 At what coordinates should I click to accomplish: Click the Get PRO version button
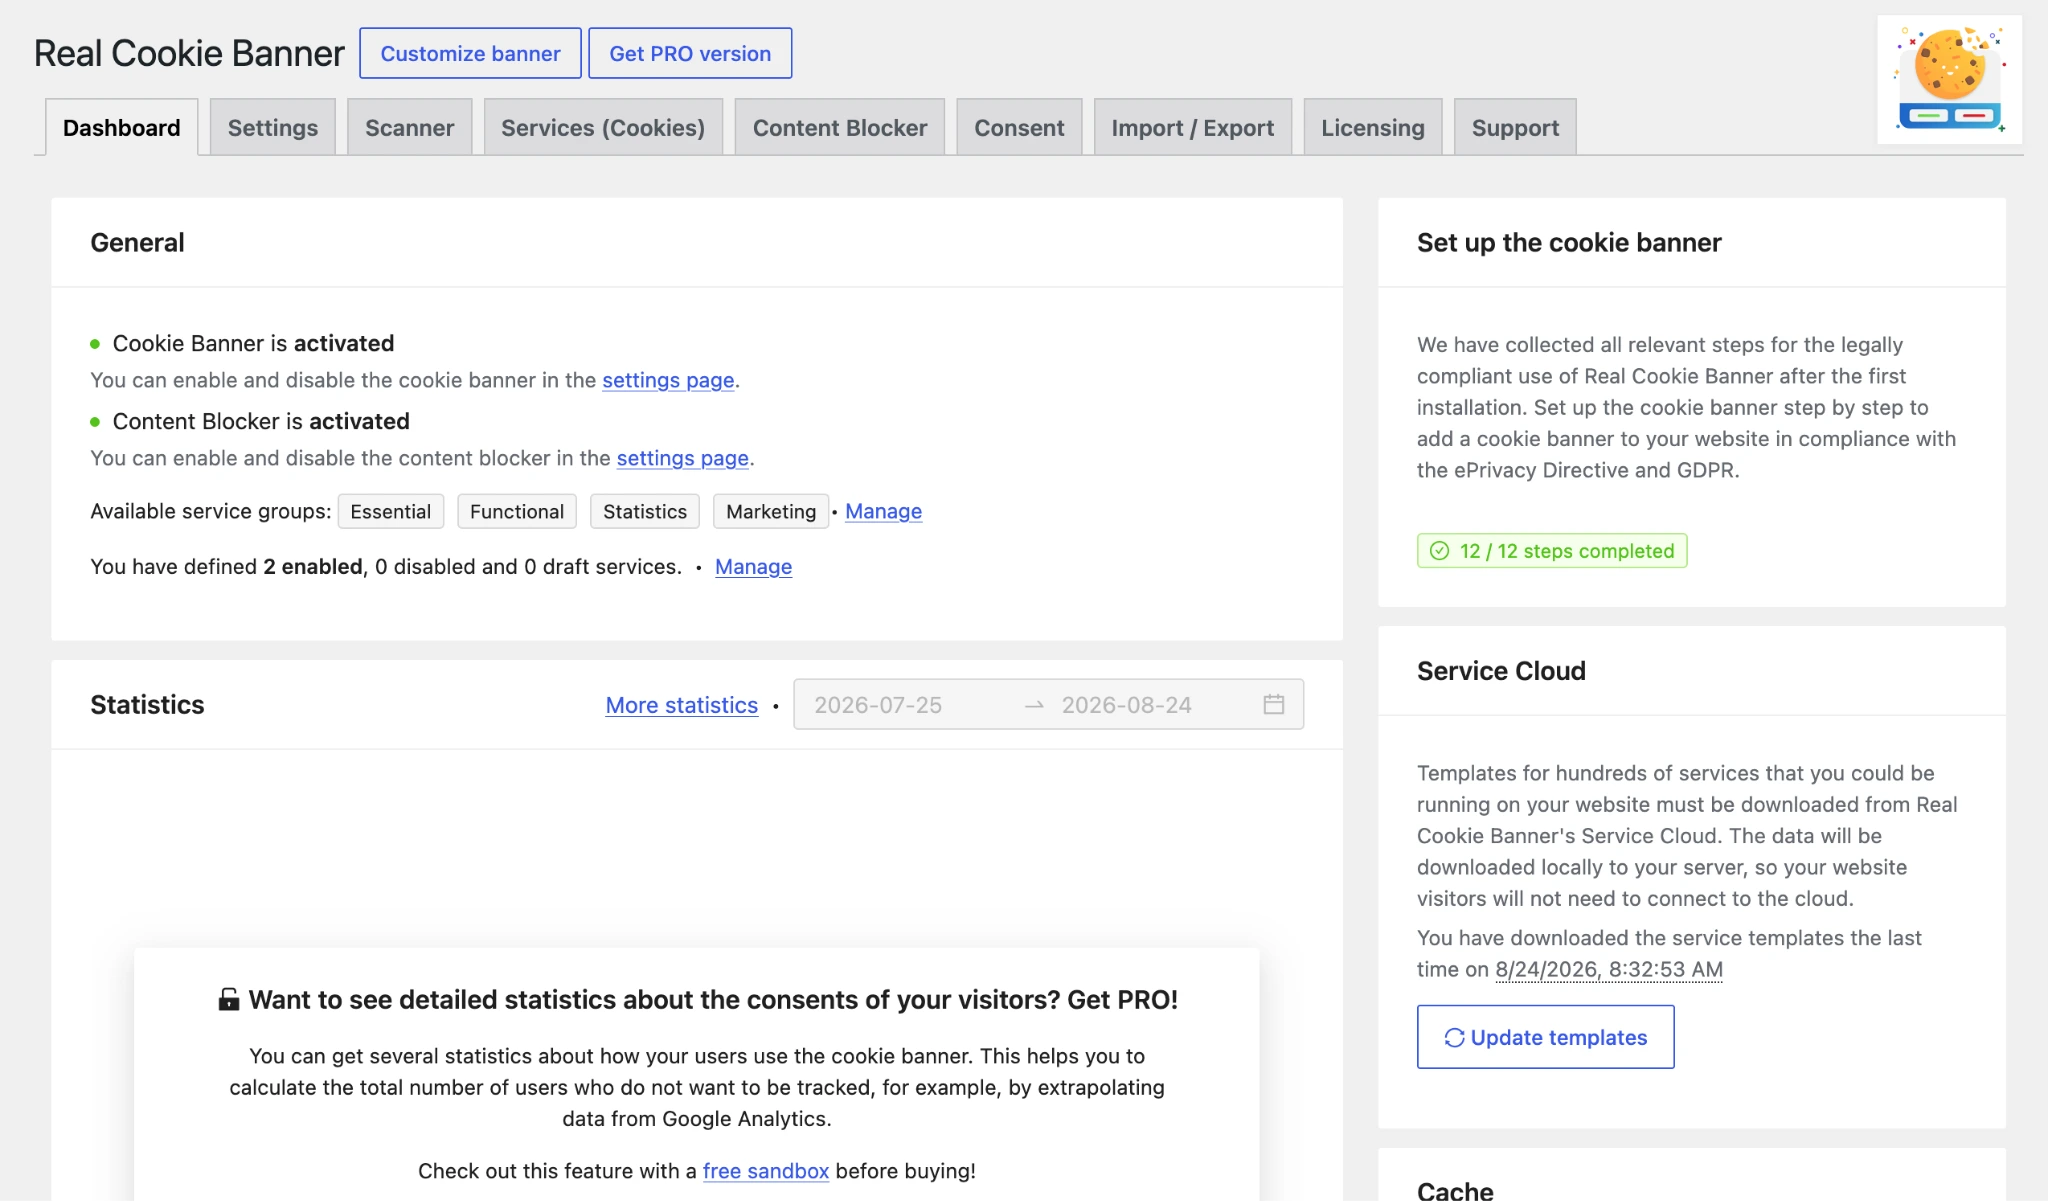point(690,53)
